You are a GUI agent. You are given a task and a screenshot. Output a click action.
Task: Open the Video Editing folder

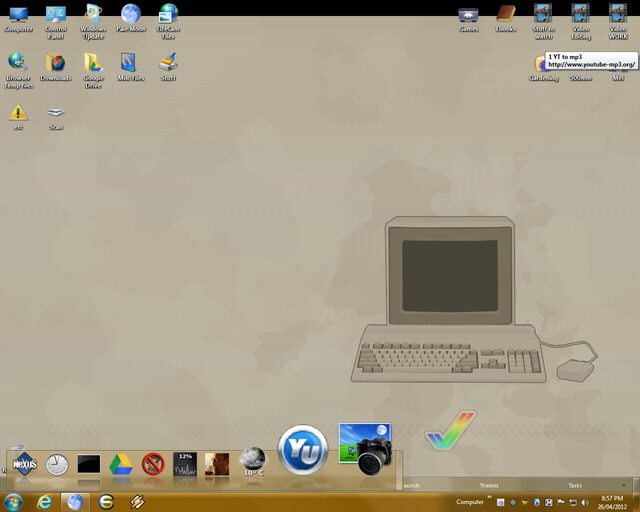click(x=580, y=22)
